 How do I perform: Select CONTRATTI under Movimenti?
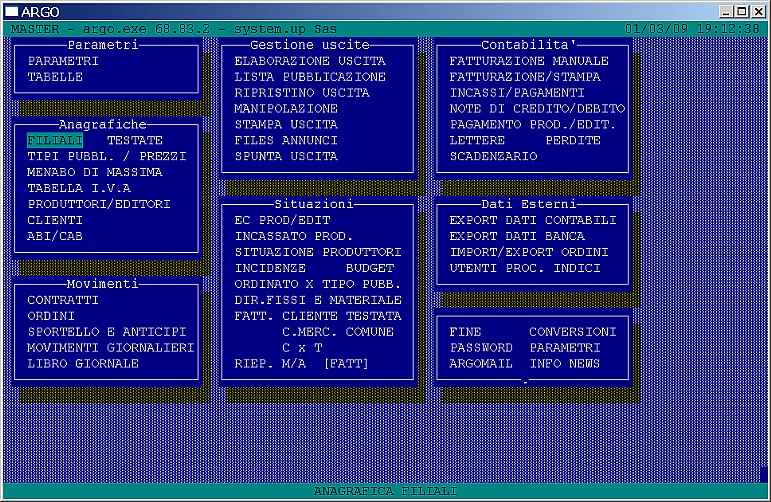(x=63, y=300)
